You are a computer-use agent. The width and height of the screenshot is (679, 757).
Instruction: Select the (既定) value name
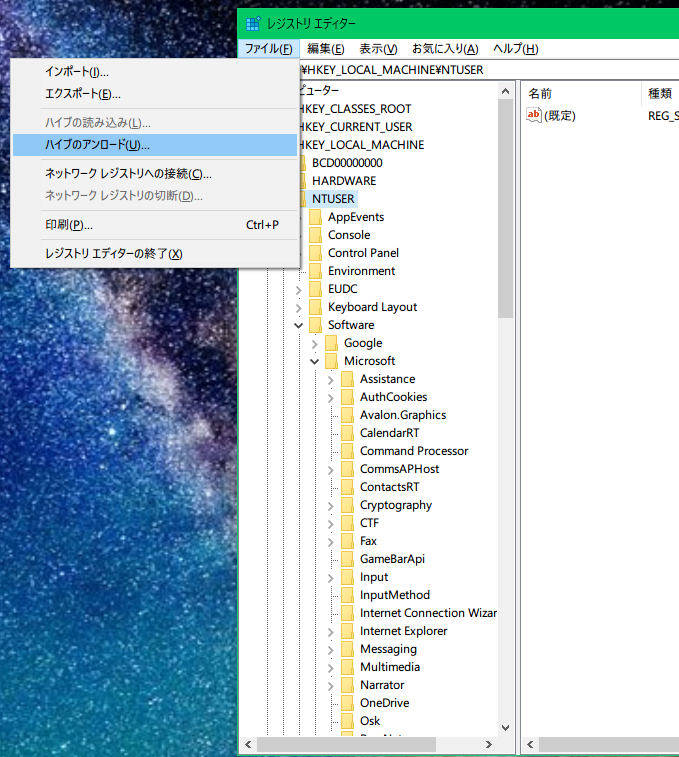click(x=560, y=116)
